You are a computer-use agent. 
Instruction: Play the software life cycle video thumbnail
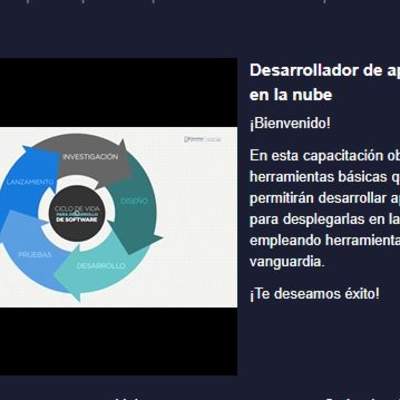pos(118,217)
